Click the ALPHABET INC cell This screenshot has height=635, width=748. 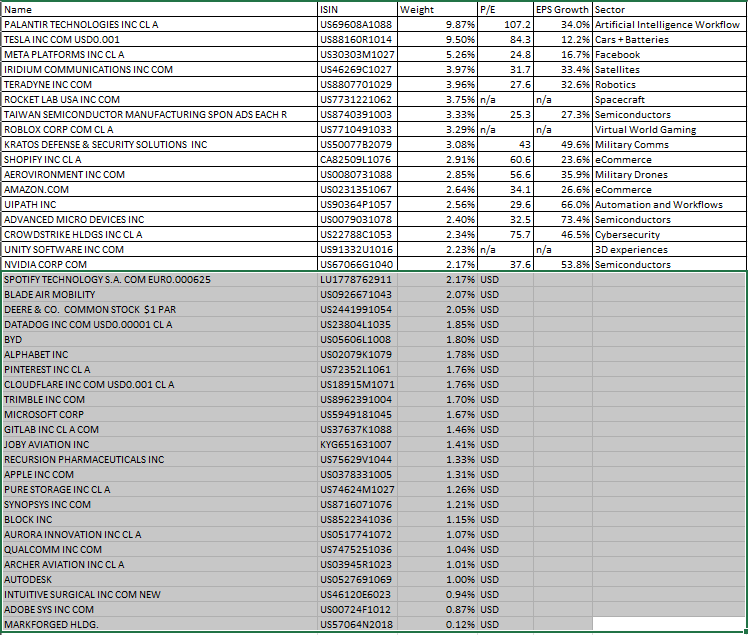(159, 354)
